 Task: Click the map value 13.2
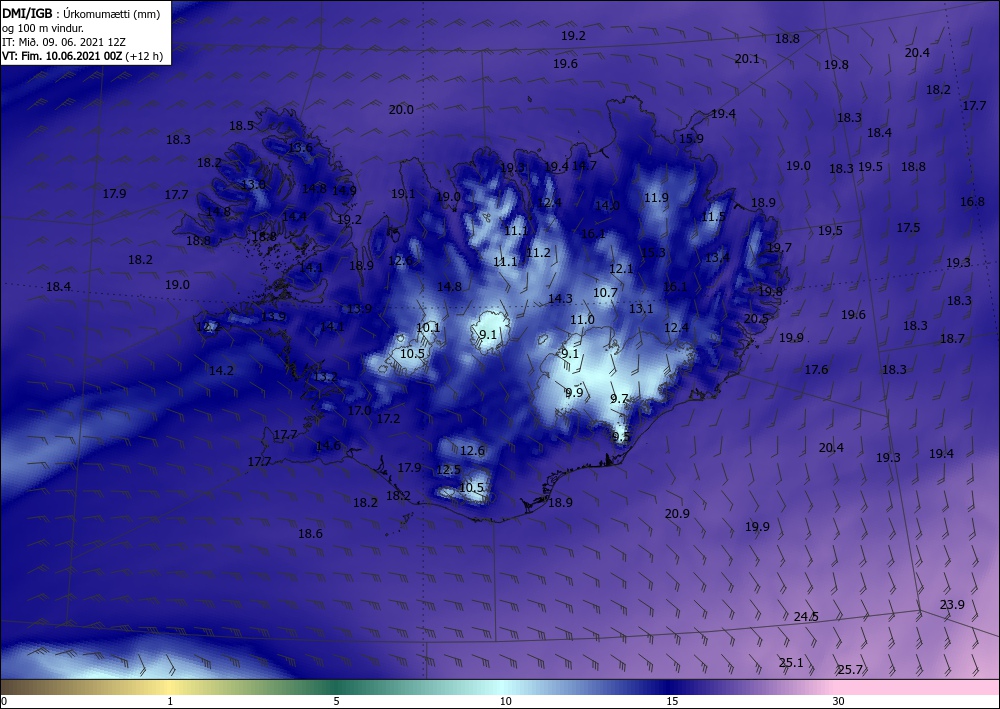click(x=326, y=377)
